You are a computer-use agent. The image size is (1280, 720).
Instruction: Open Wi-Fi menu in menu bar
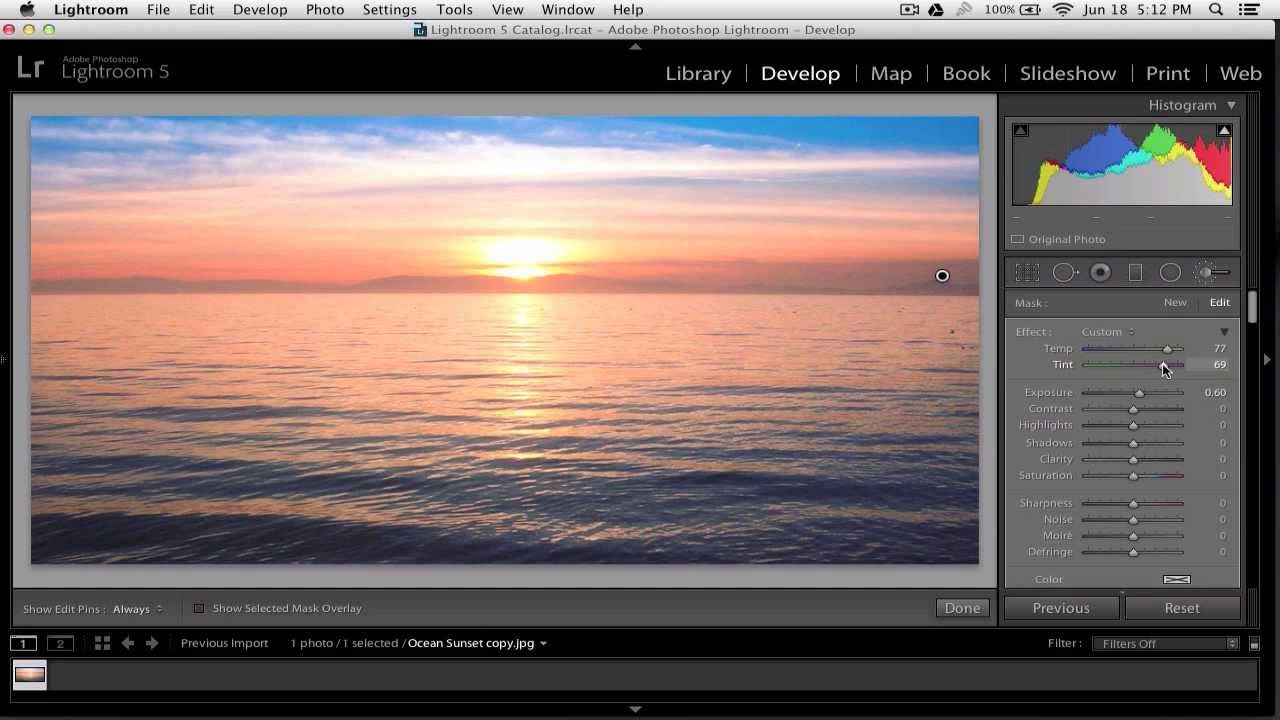tap(1063, 10)
